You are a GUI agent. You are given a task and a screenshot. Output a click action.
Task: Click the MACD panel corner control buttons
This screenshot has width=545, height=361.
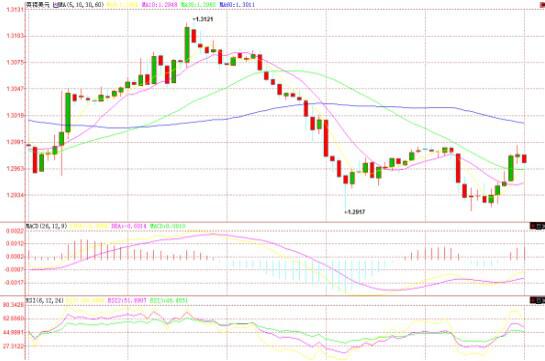(537, 226)
